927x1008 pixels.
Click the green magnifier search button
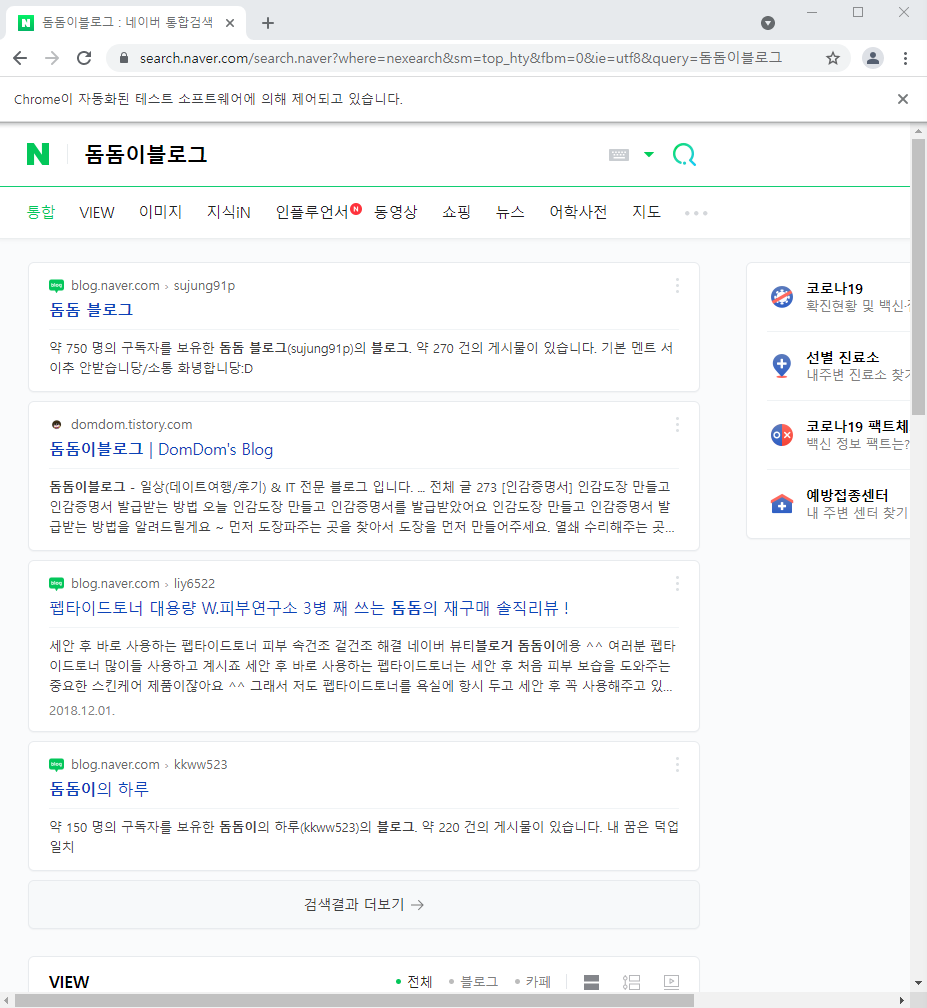click(x=685, y=155)
